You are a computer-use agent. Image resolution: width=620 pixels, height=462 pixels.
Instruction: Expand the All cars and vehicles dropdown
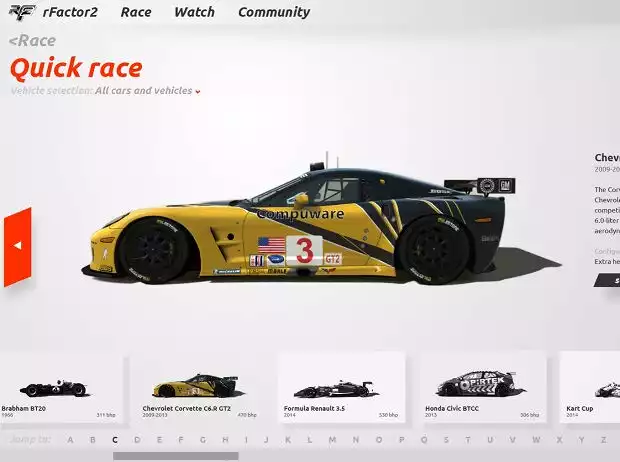[x=147, y=91]
